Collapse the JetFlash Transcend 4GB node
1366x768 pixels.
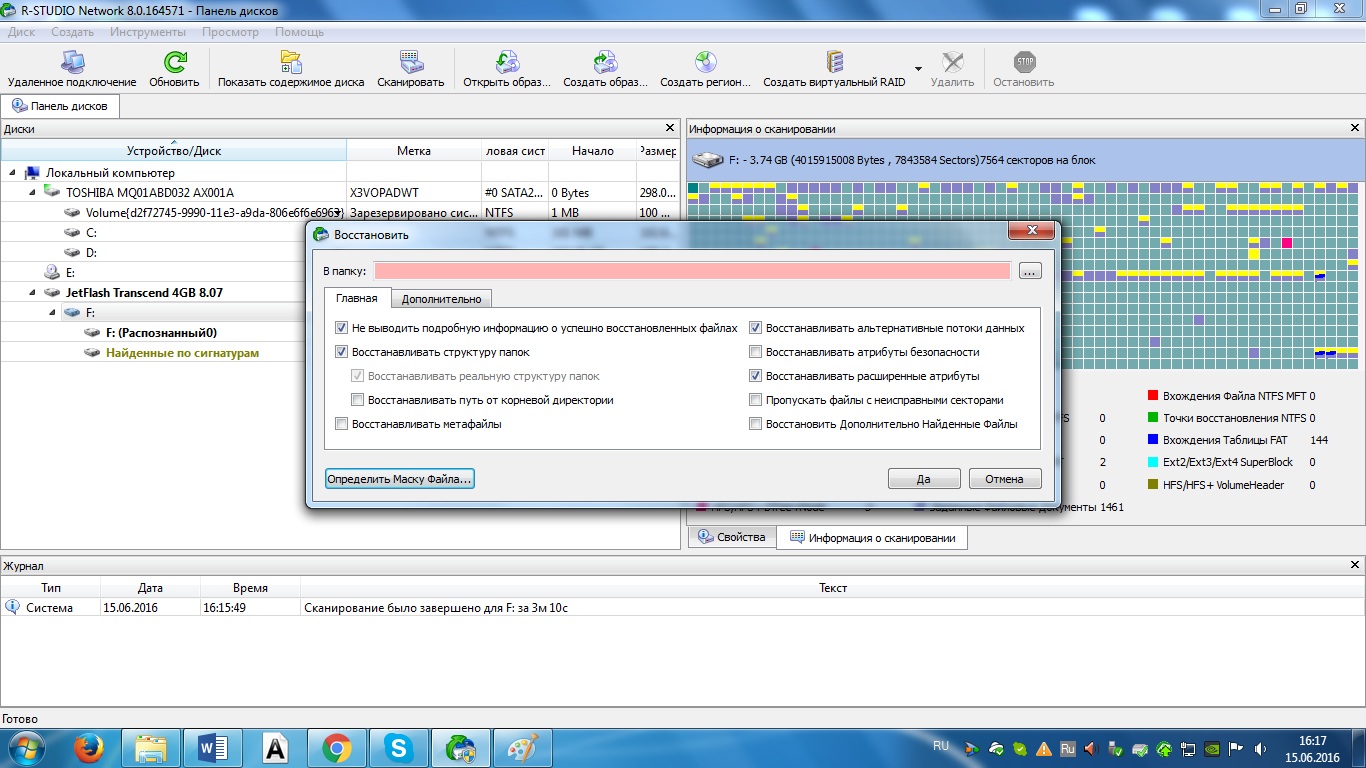31,293
